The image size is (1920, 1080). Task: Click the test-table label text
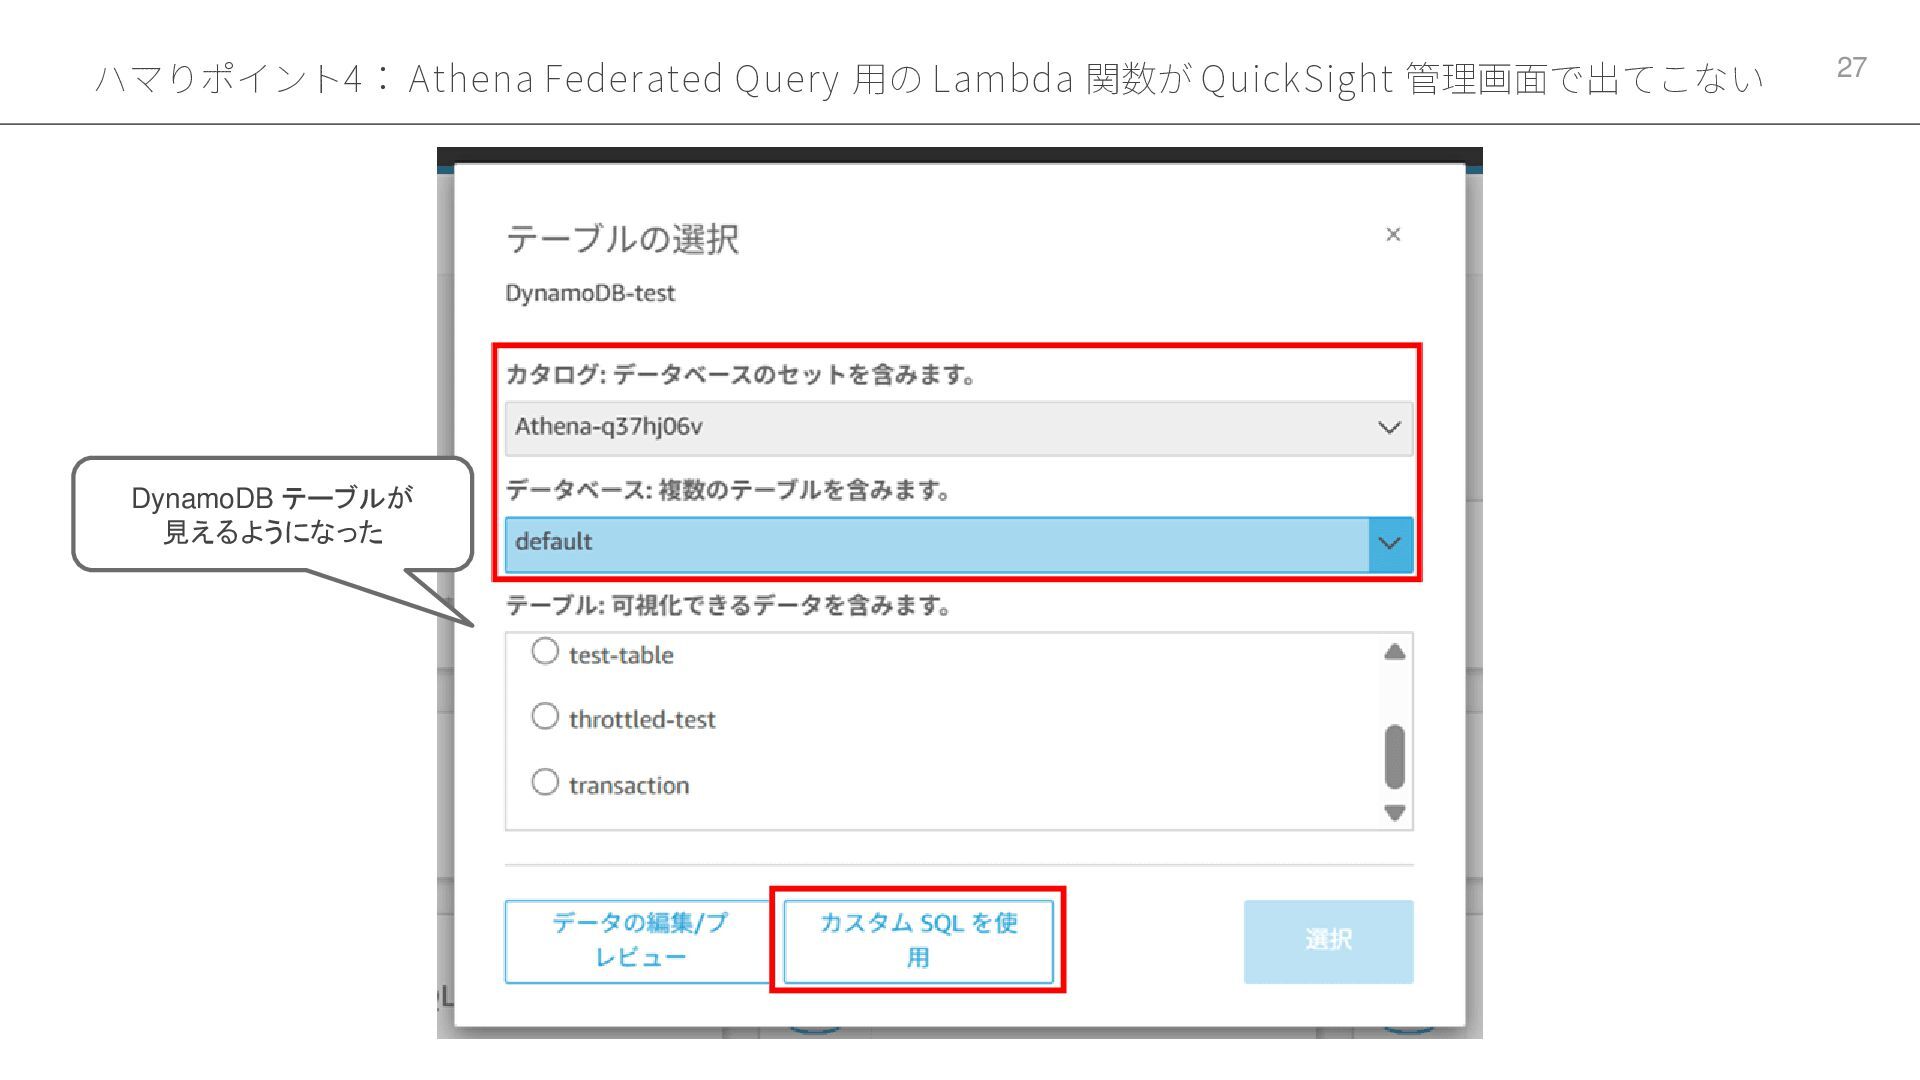621,656
